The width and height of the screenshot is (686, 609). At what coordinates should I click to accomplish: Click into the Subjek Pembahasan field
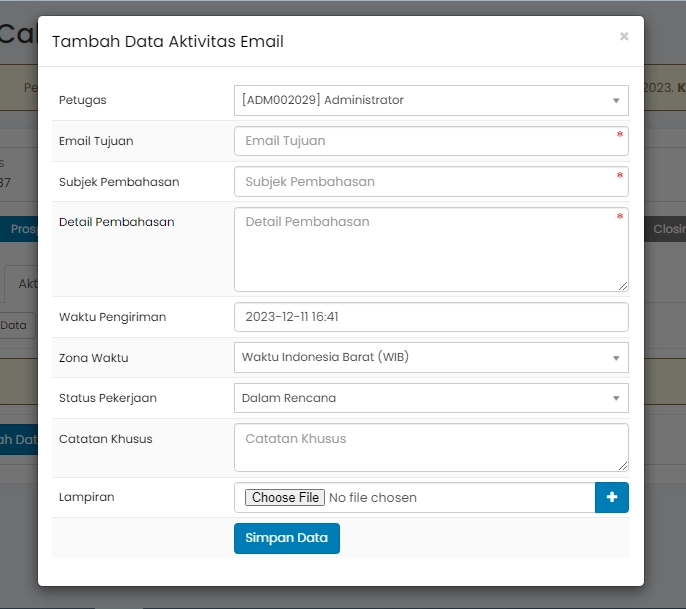pyautogui.click(x=430, y=182)
